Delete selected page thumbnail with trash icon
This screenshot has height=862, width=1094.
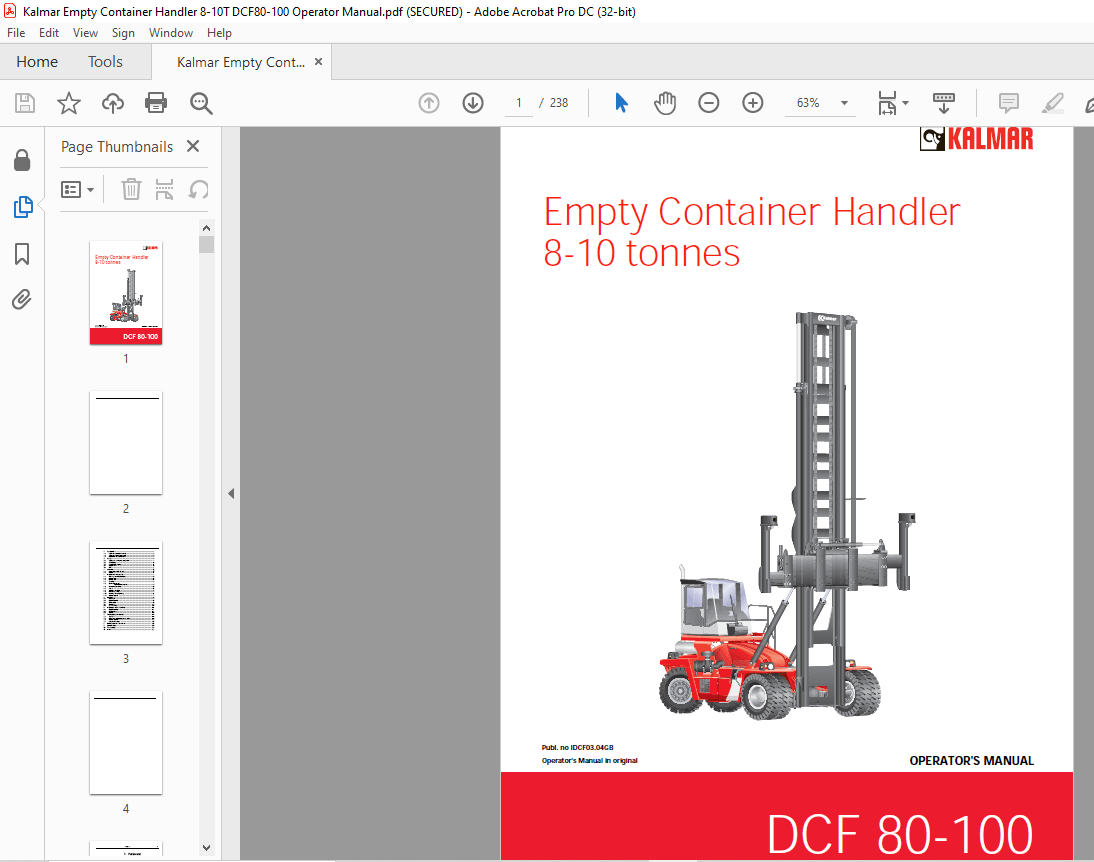coord(131,189)
